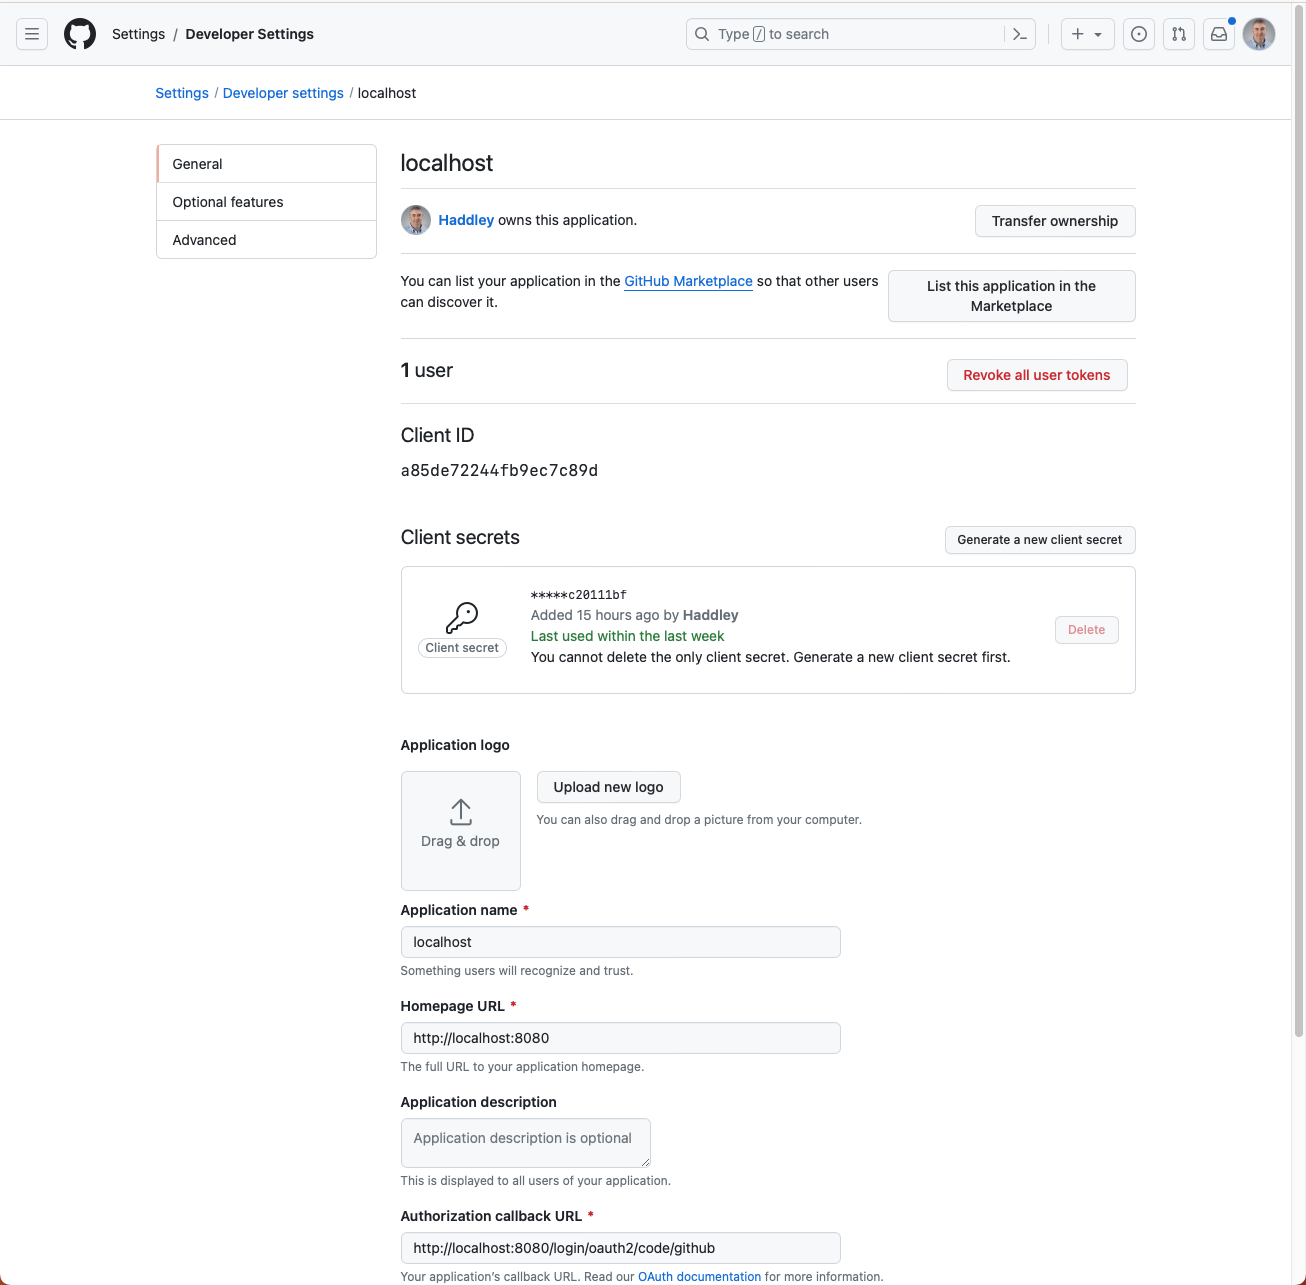Viewport: 1306px width, 1285px height.
Task: Open the issues icon in header
Action: coord(1139,34)
